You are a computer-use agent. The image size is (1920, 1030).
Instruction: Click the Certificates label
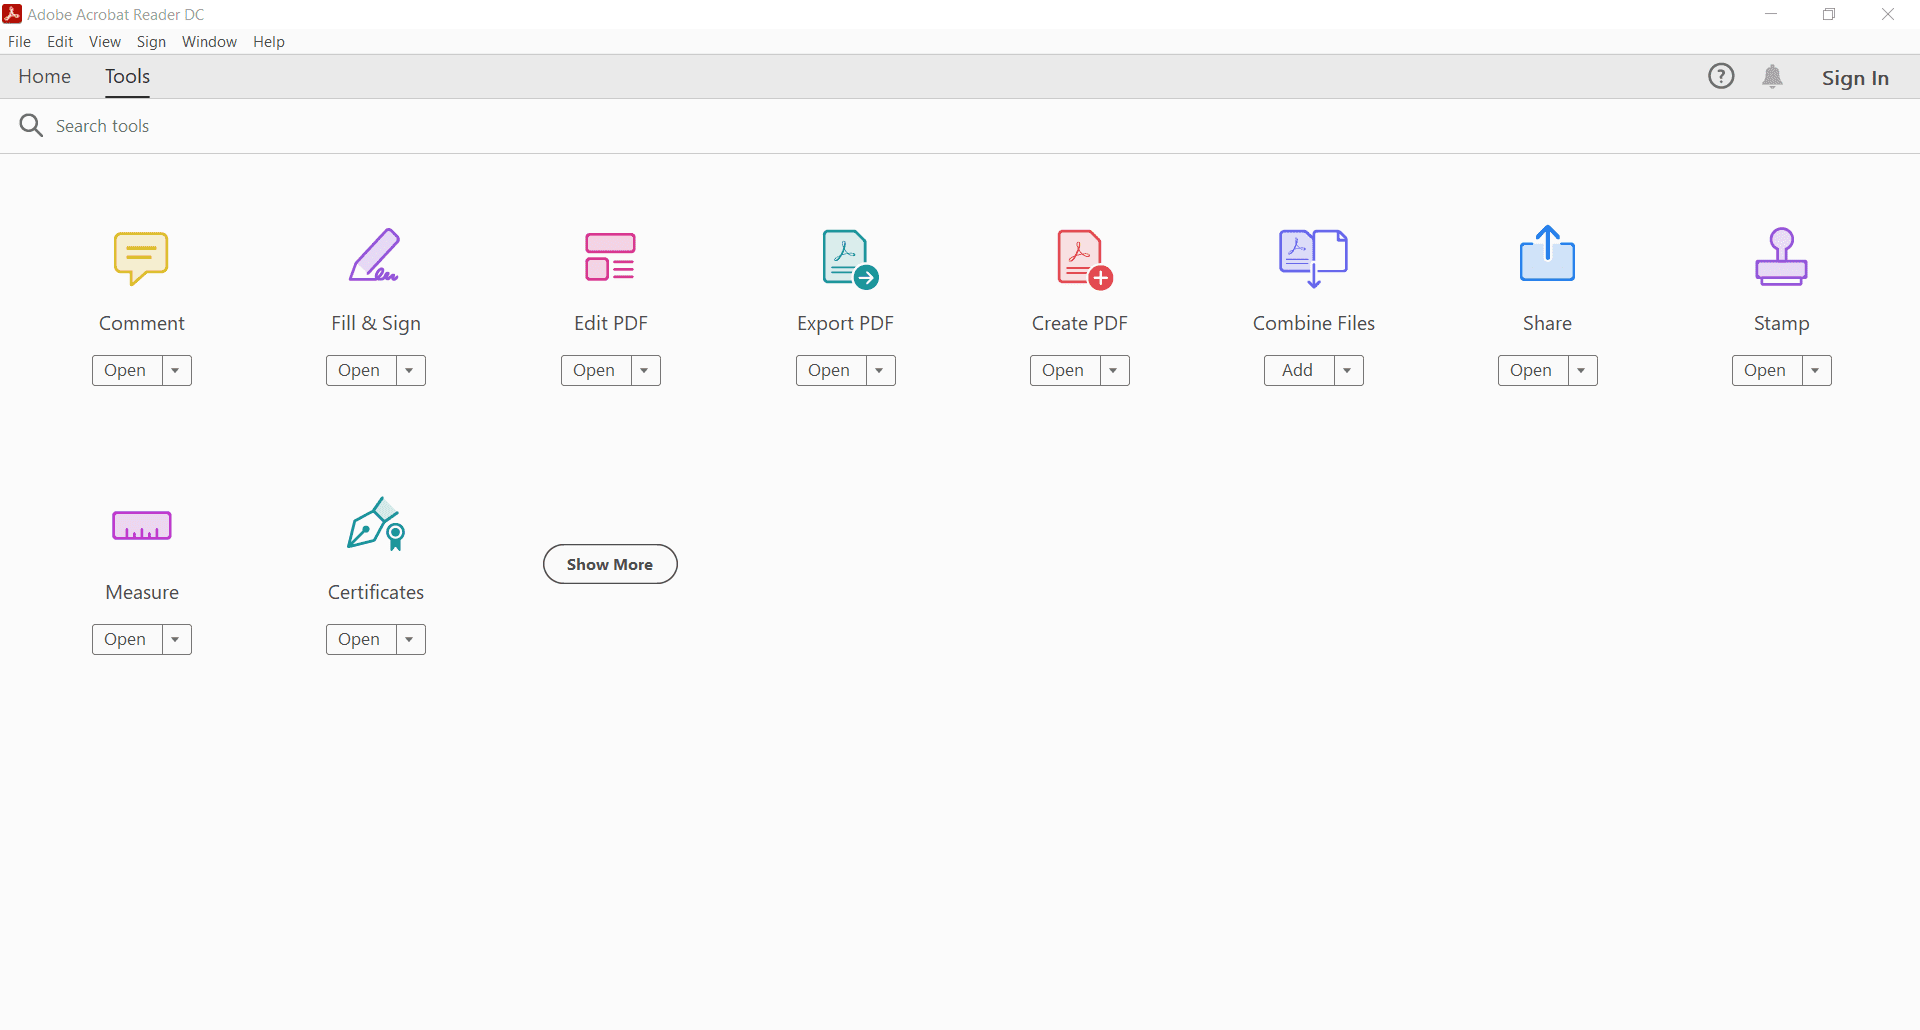376,593
